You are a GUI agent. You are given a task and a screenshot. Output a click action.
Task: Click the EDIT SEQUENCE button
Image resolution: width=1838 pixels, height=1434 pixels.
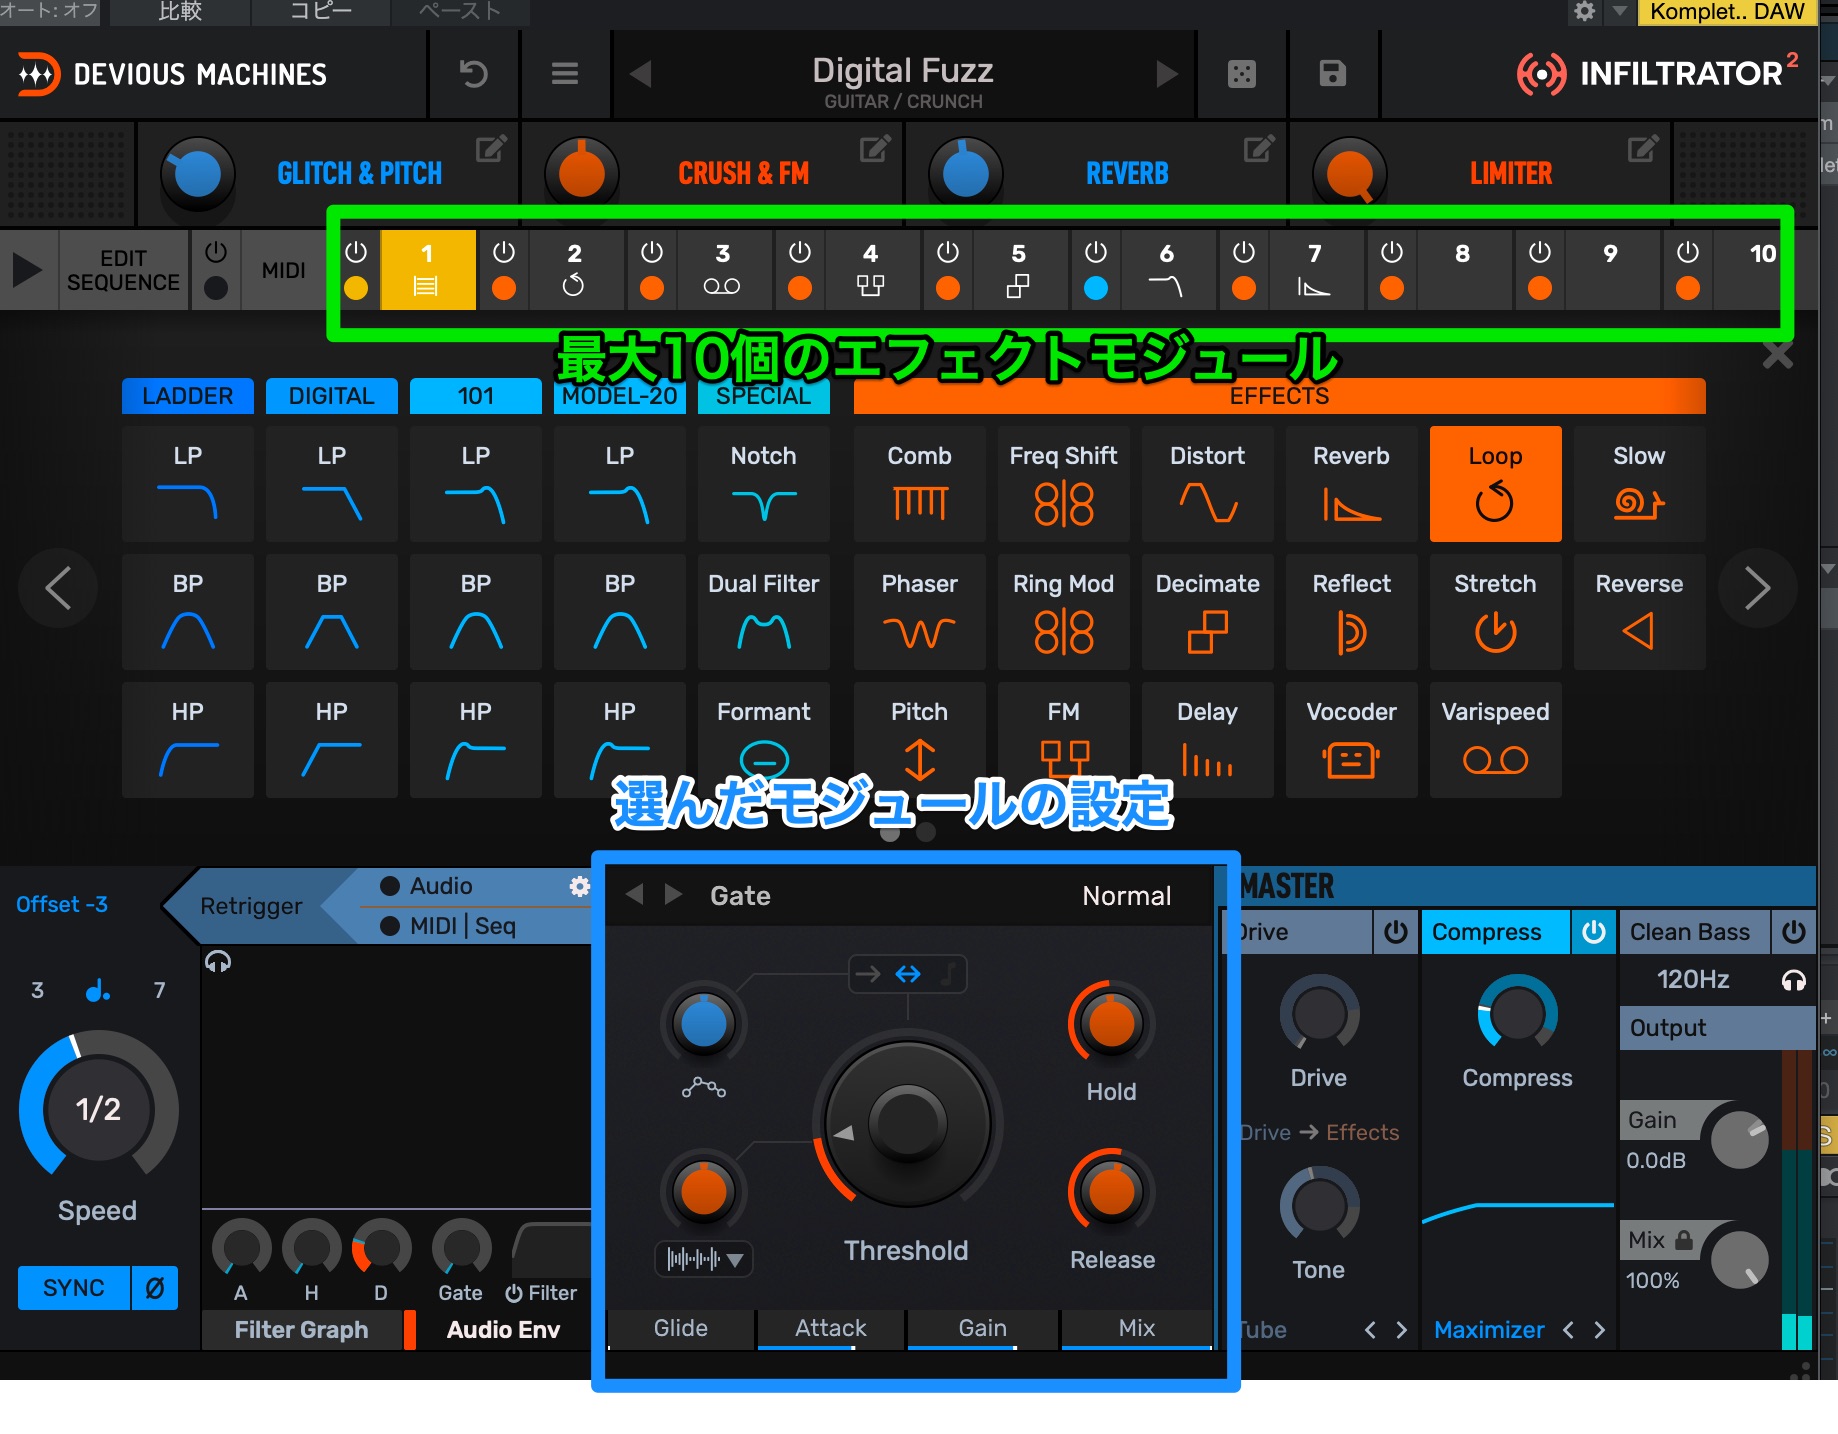pos(123,270)
